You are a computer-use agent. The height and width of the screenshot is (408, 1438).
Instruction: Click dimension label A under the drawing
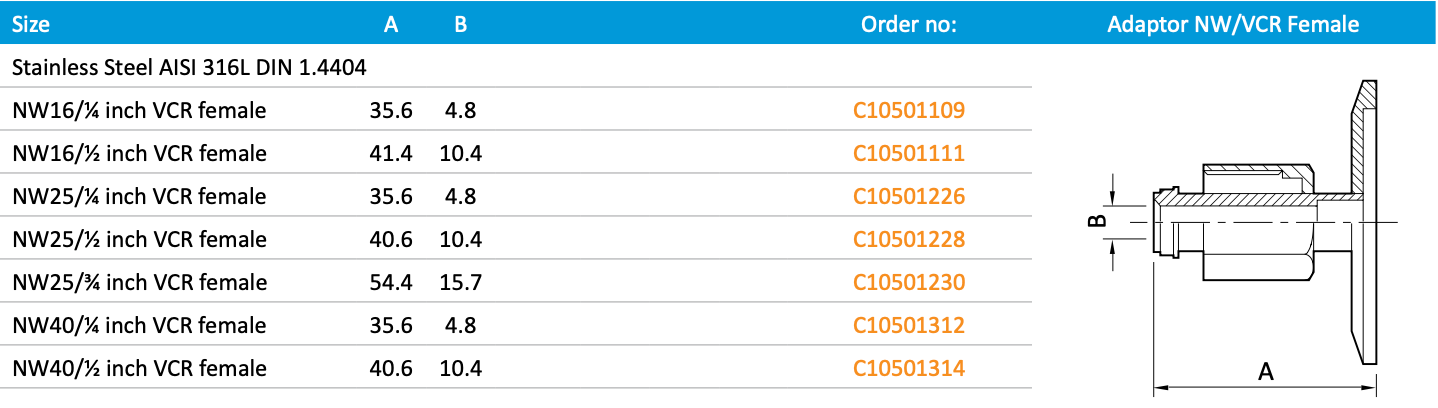1265,372
